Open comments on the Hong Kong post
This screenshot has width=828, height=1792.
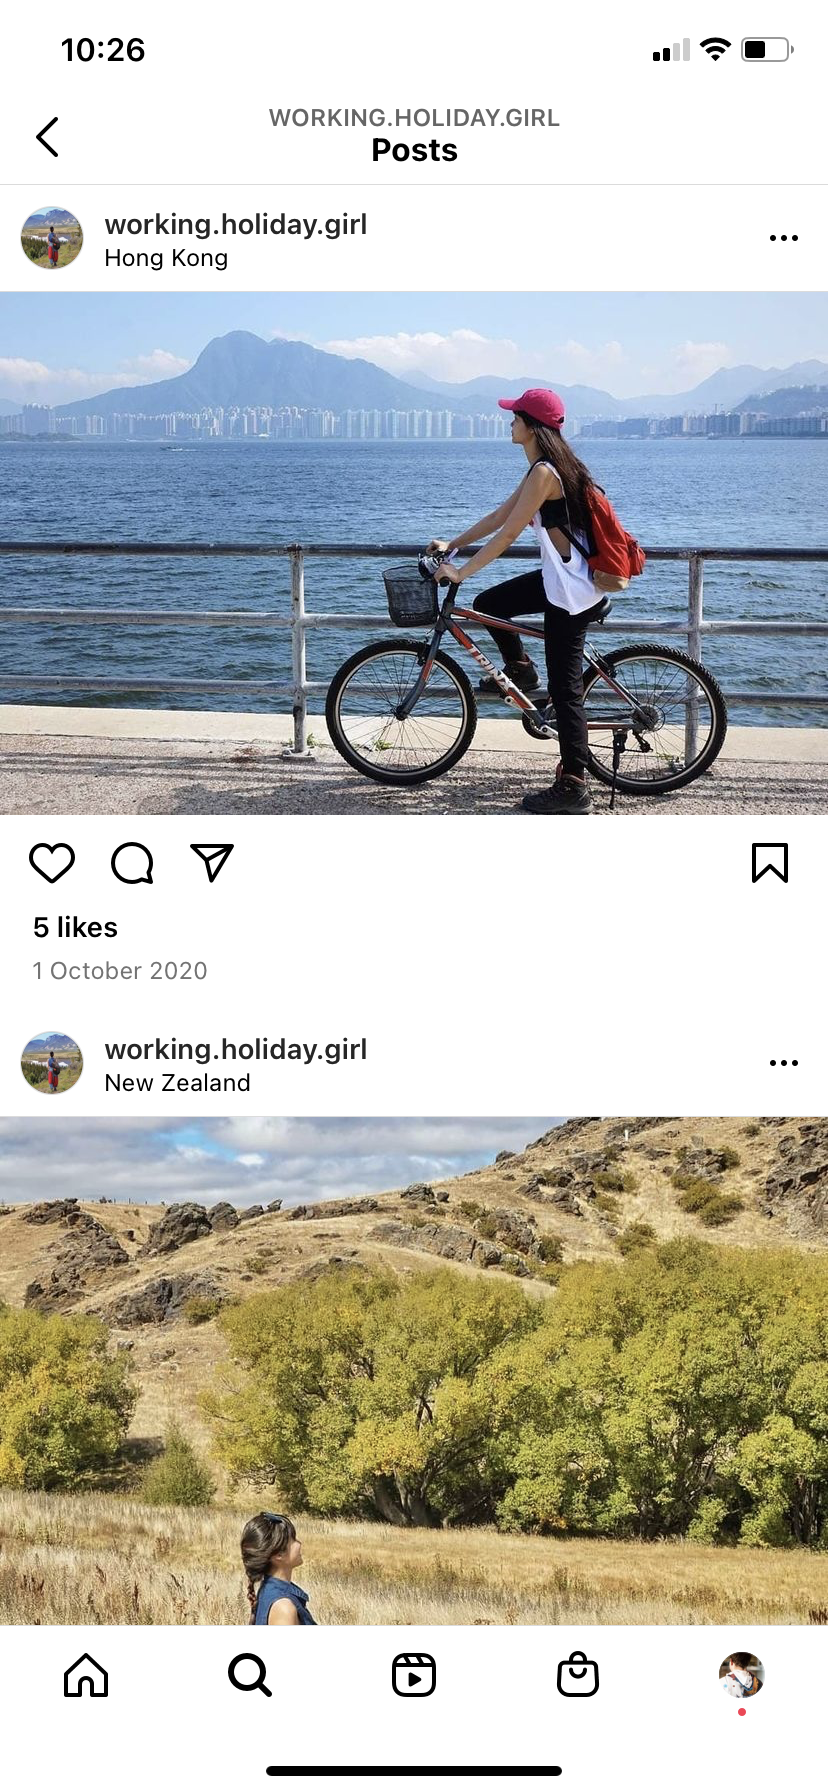(132, 863)
